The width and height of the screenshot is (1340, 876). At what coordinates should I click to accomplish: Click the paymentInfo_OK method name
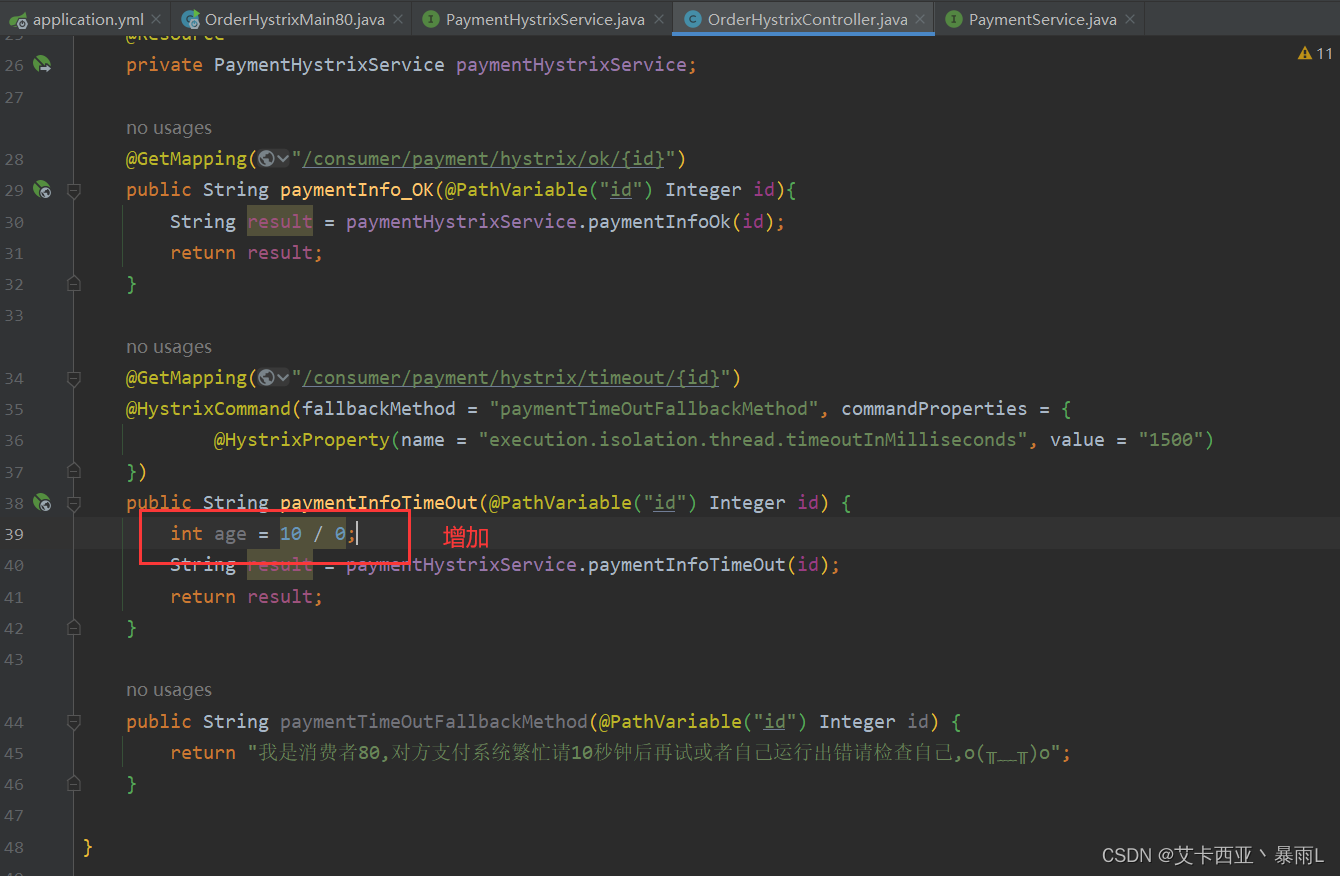[x=357, y=190]
